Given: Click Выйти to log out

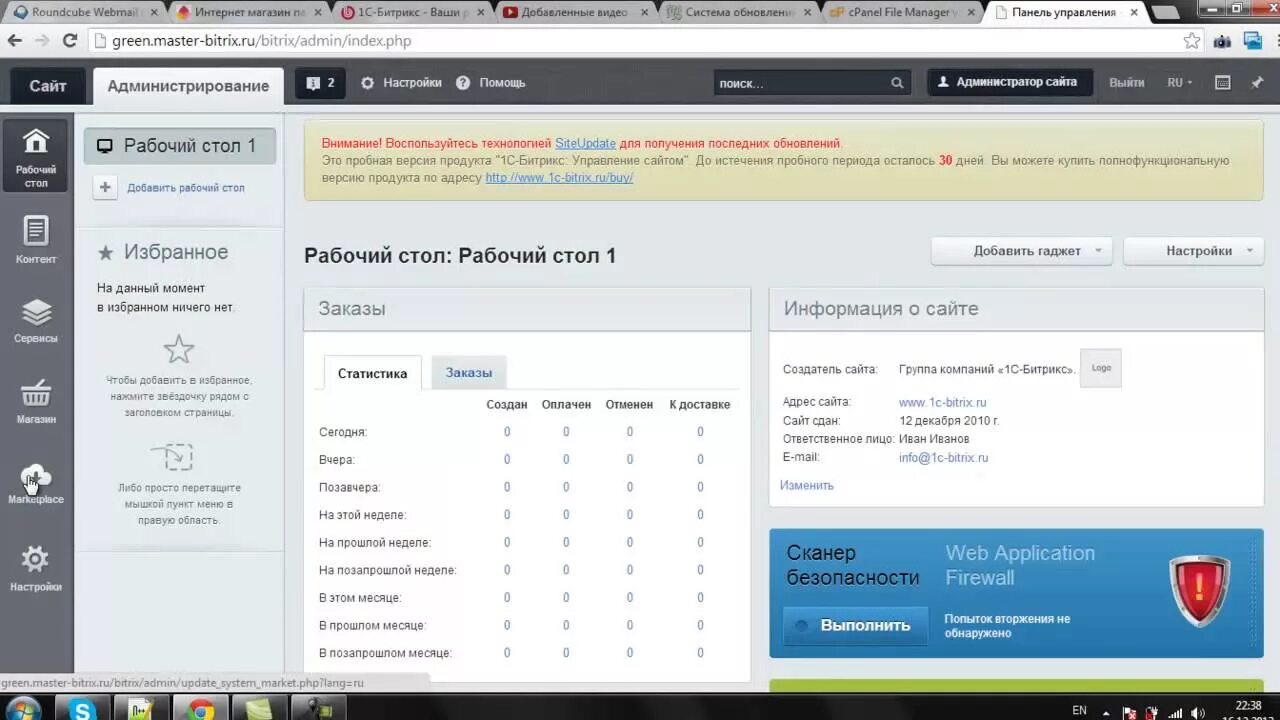Looking at the screenshot, I should click(x=1126, y=82).
